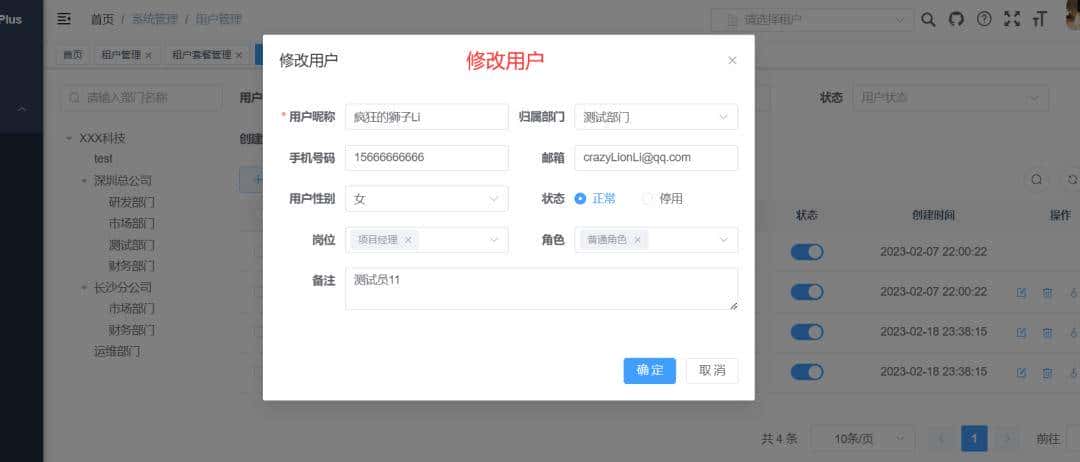Image resolution: width=1080 pixels, height=462 pixels.
Task: Toggle the fullscreen icon in header
Action: tap(1012, 19)
